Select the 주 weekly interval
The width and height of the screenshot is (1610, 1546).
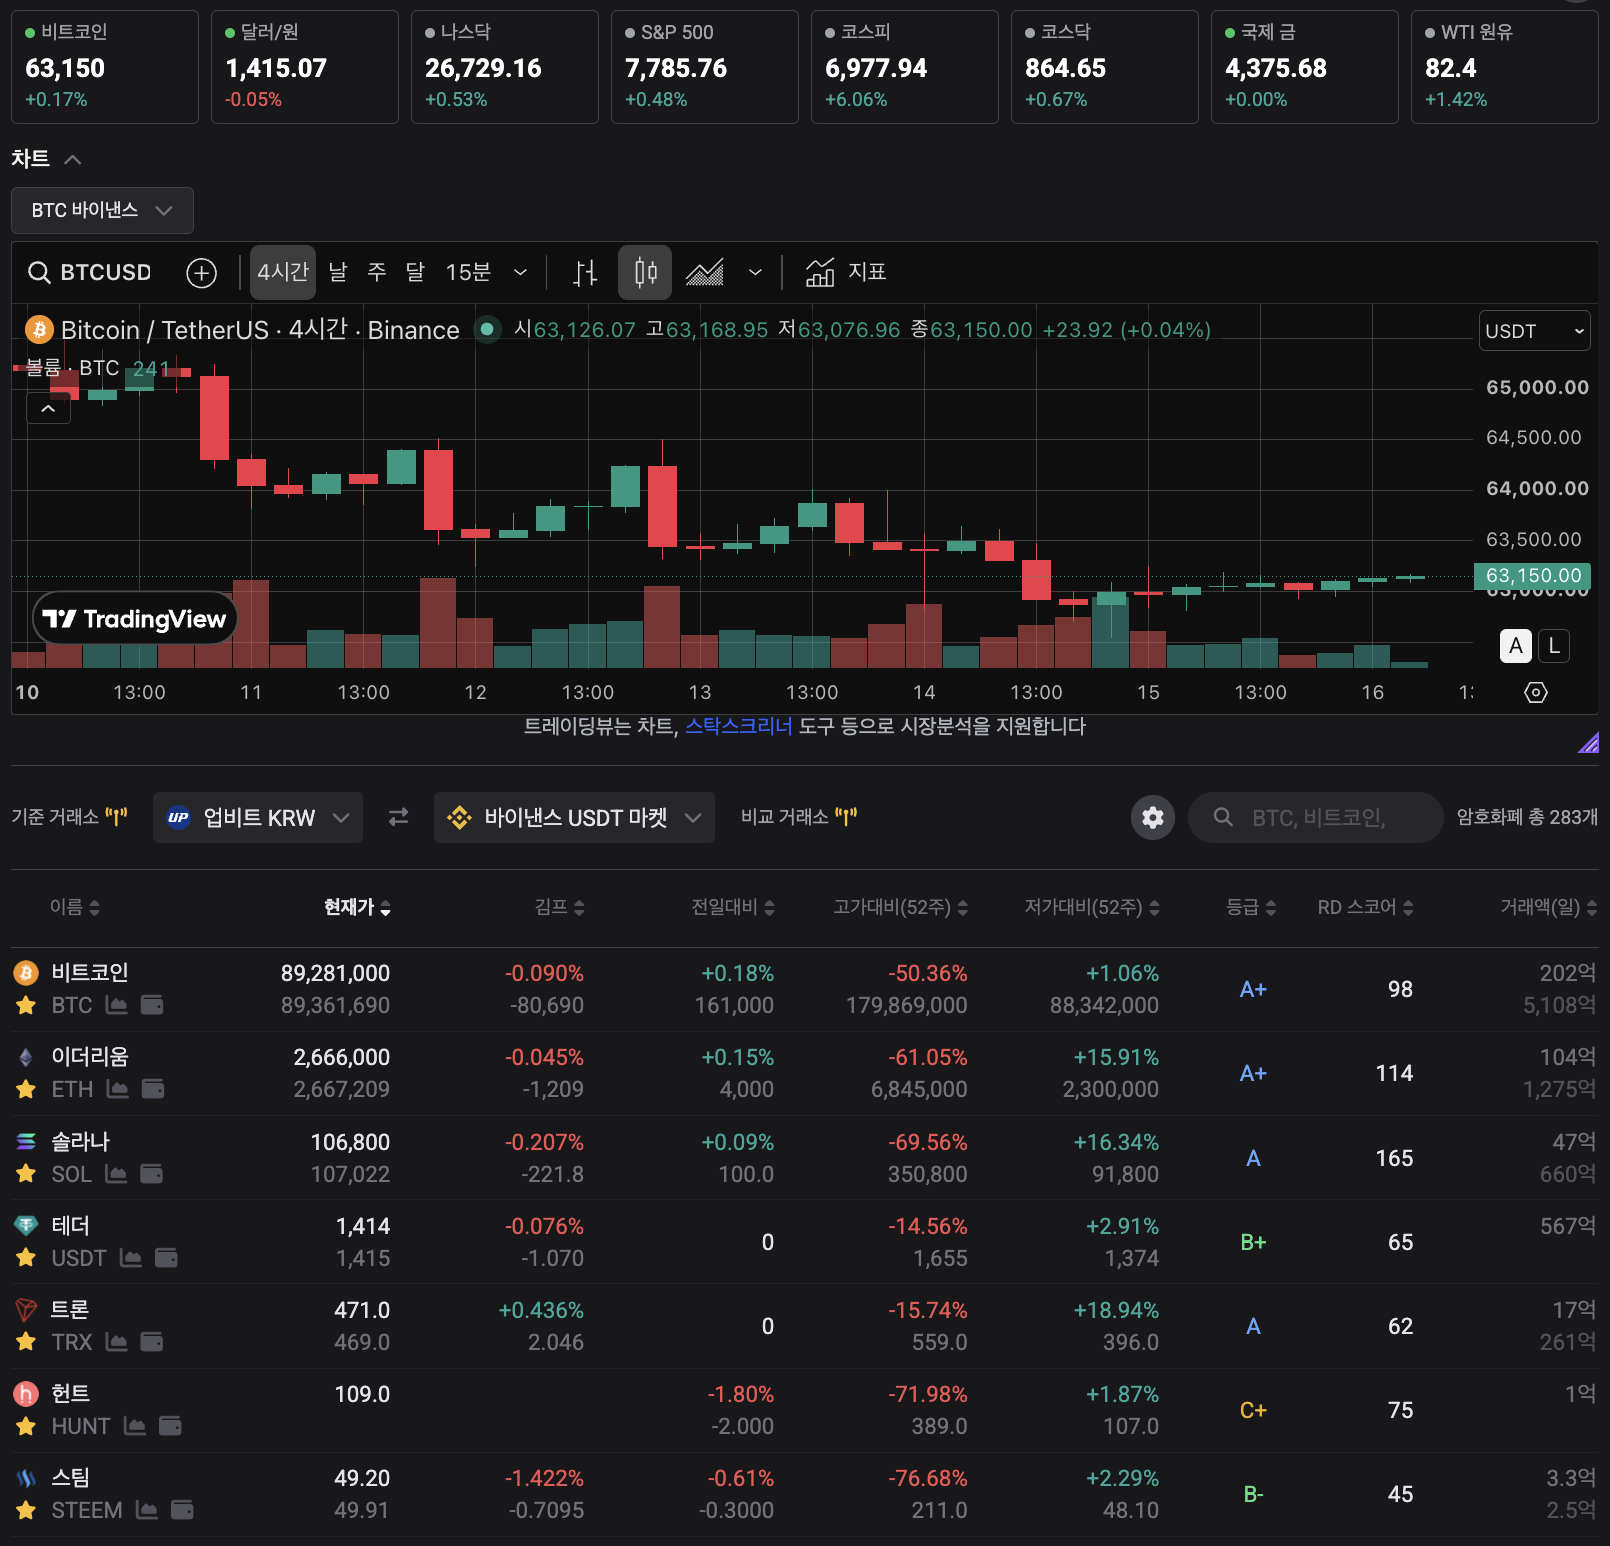[x=377, y=272]
